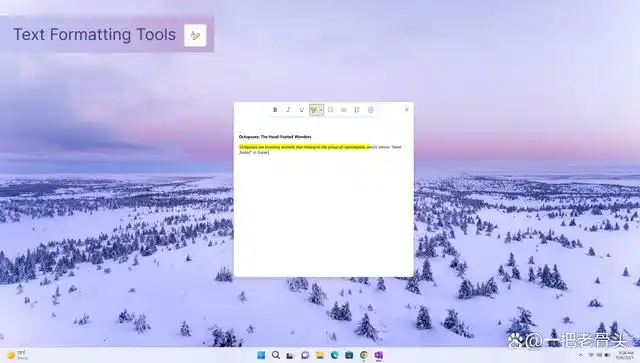Click the fifth toolbar icon after highlighter
This screenshot has height=363, width=640.
pyautogui.click(x=331, y=110)
